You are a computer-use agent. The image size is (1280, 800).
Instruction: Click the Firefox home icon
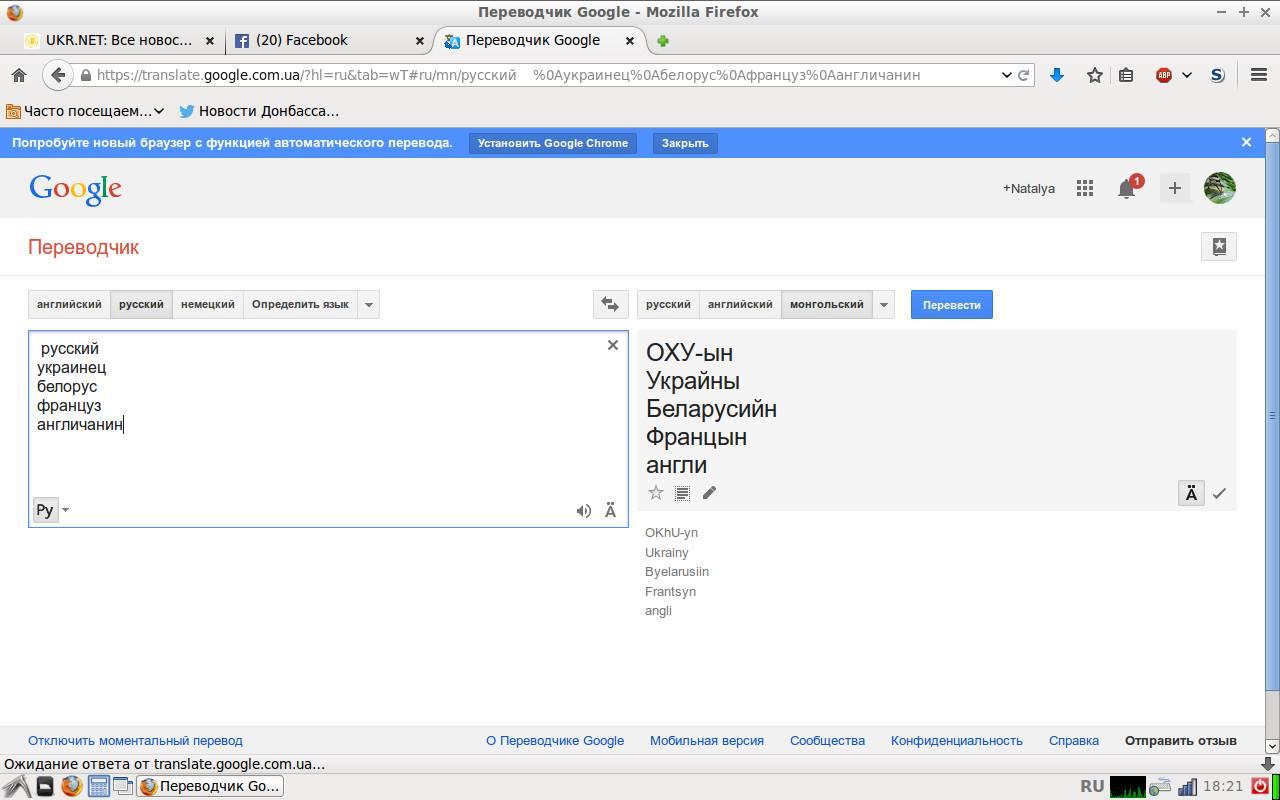pyautogui.click(x=18, y=75)
